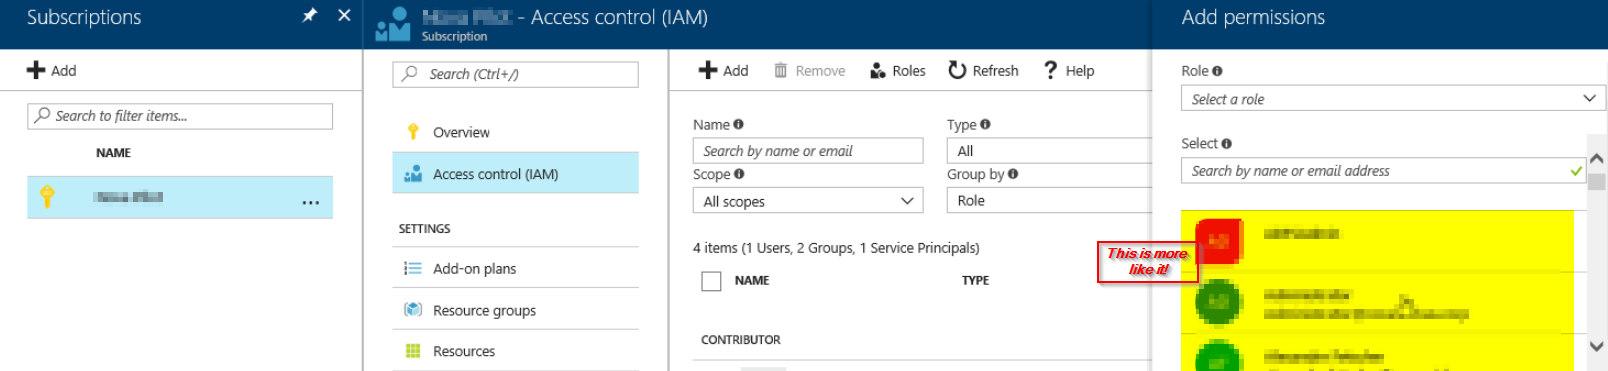Viewport: 1608px width, 371px height.
Task: Open the Group by Role dropdown
Action: pos(1049,201)
